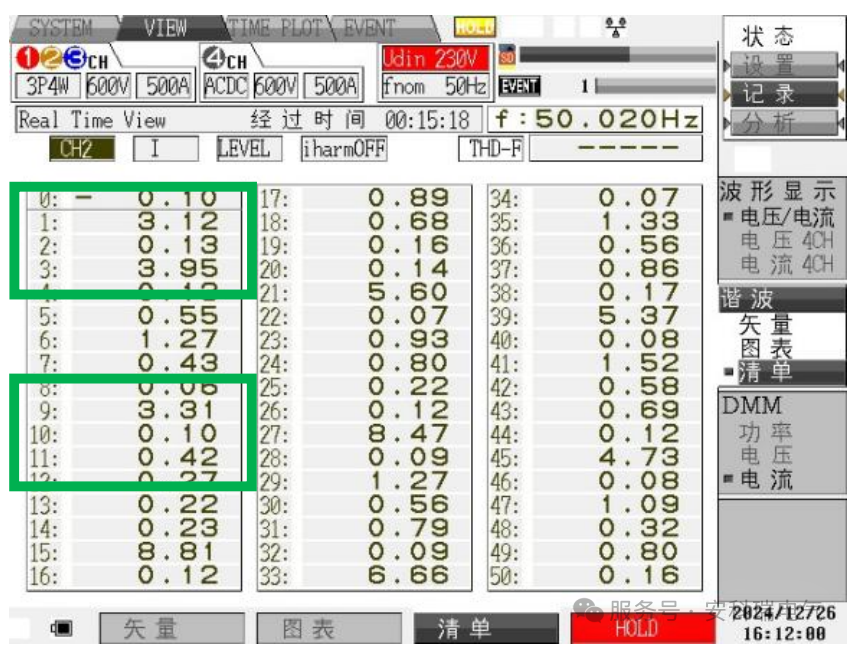Select the VIEW tab

[x=166, y=28]
